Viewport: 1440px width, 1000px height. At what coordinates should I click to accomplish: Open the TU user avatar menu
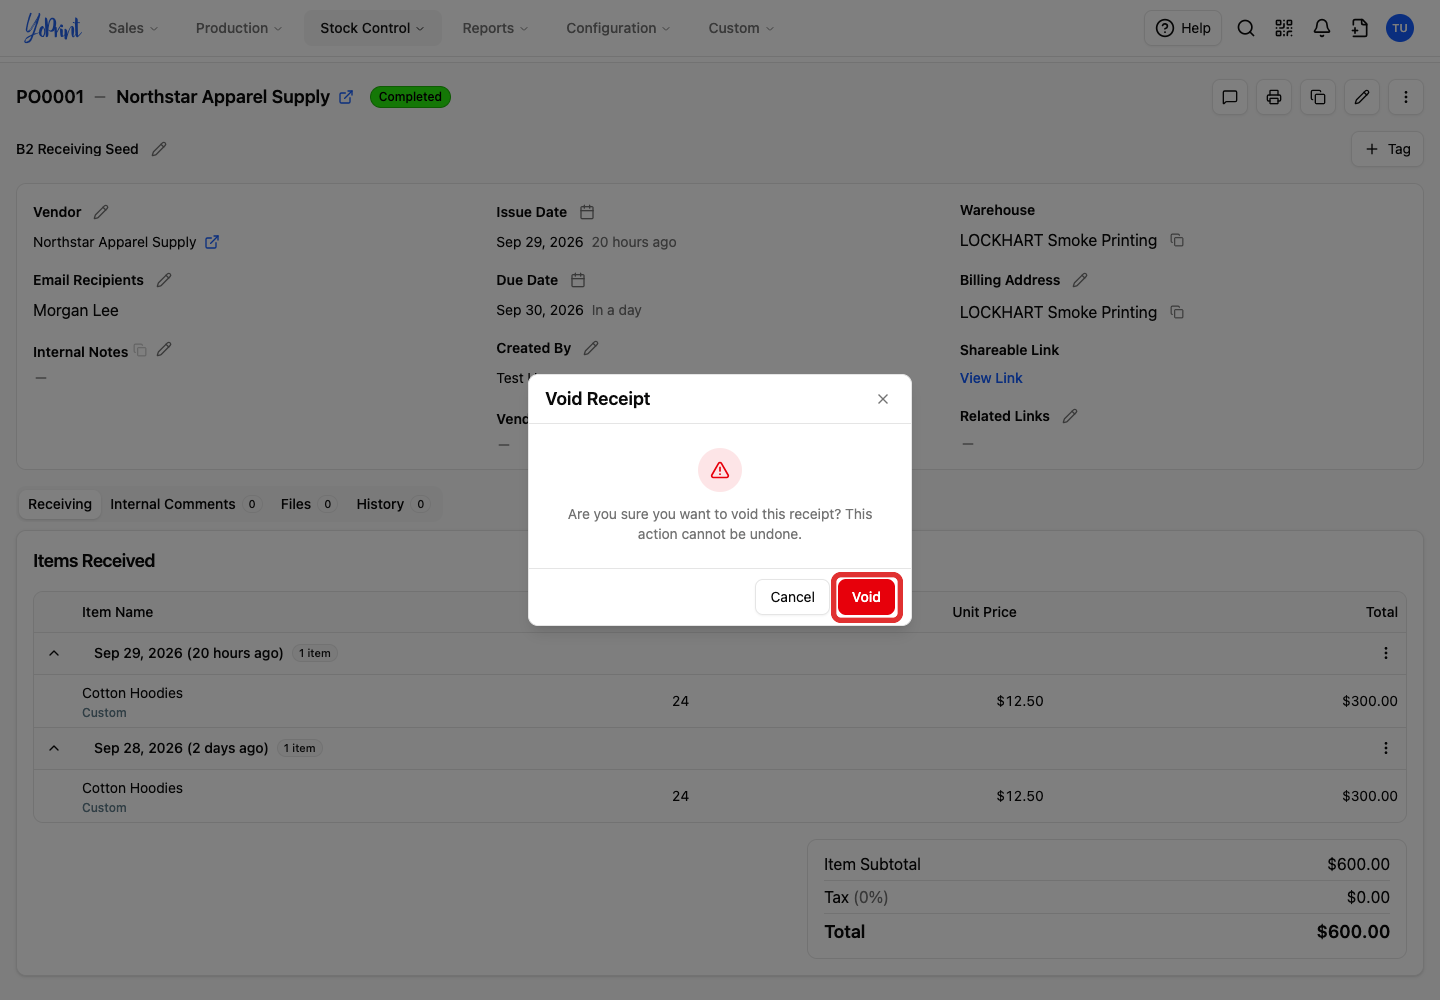click(1400, 28)
